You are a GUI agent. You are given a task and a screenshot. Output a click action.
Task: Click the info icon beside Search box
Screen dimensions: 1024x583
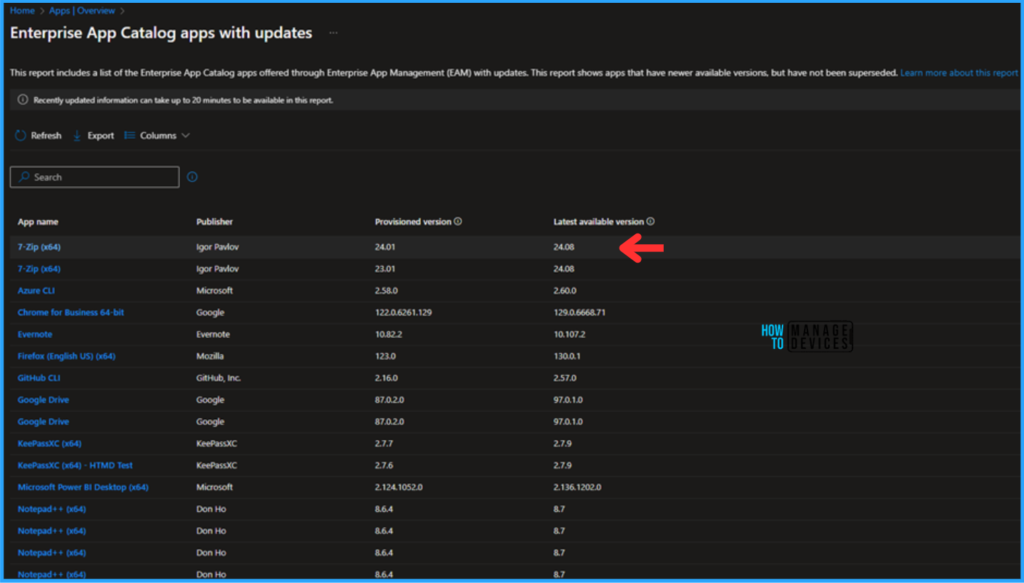point(192,177)
